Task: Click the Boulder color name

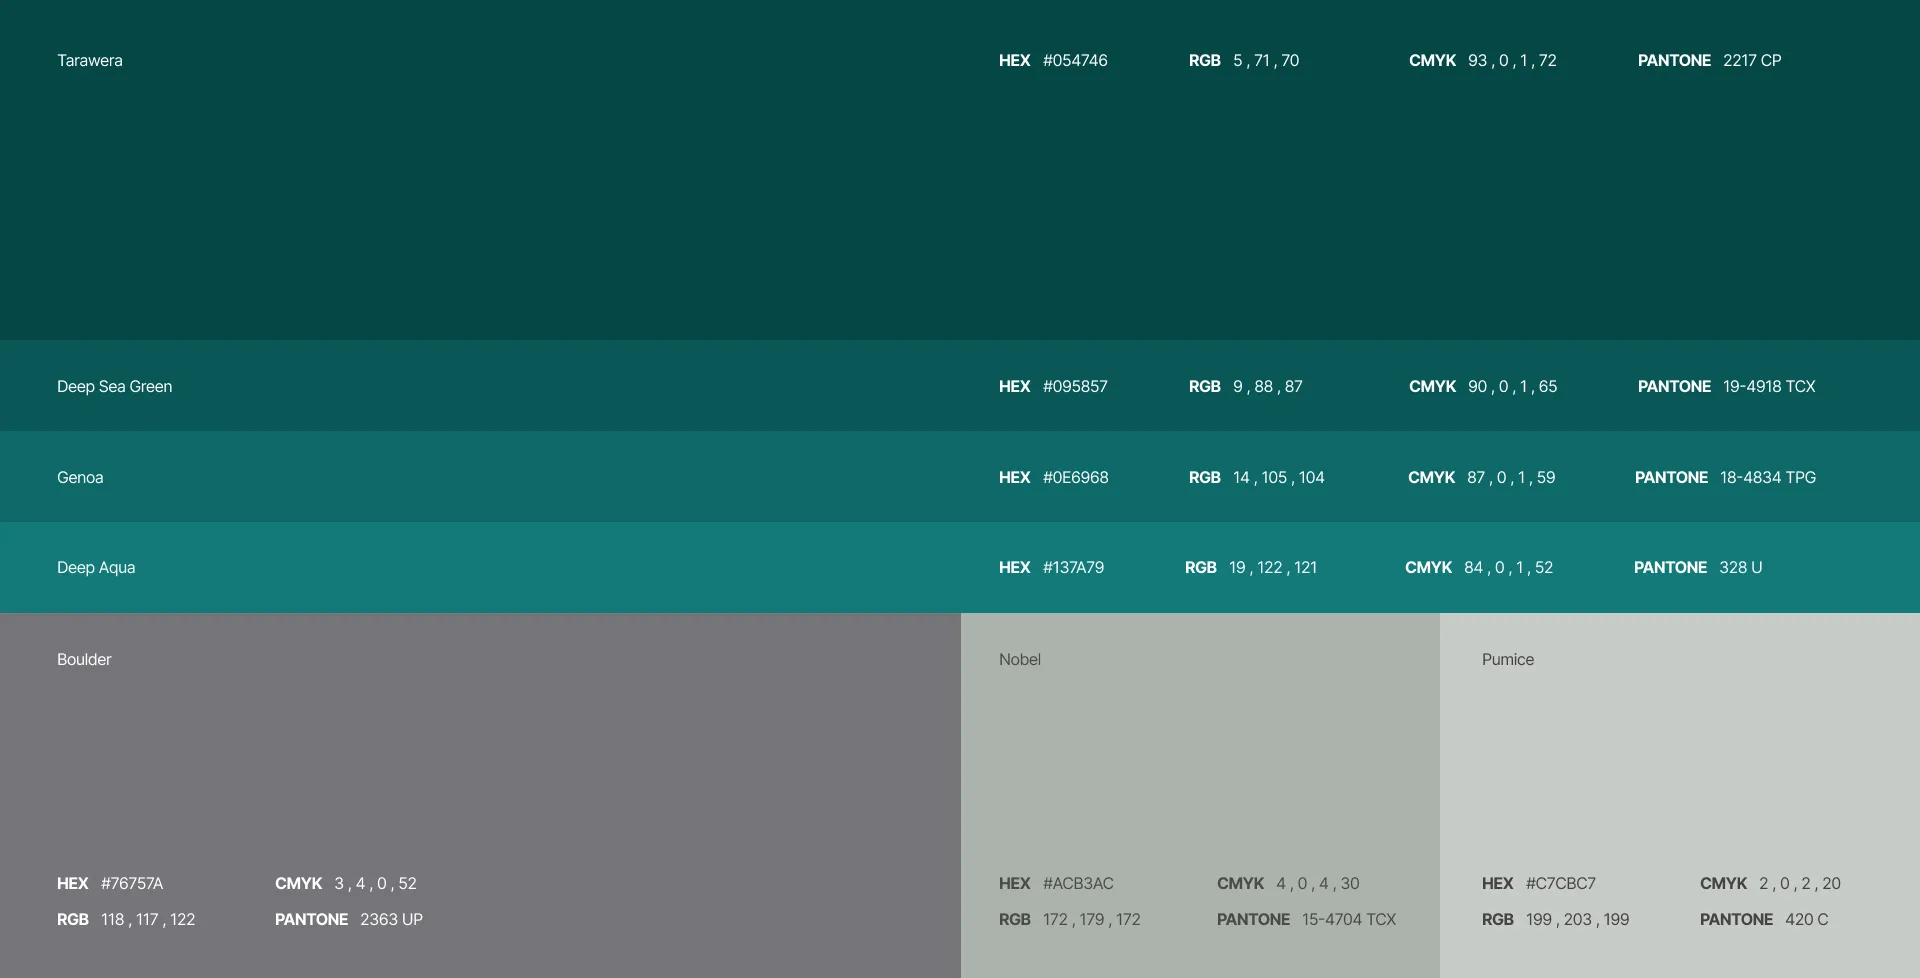Action: tap(84, 659)
